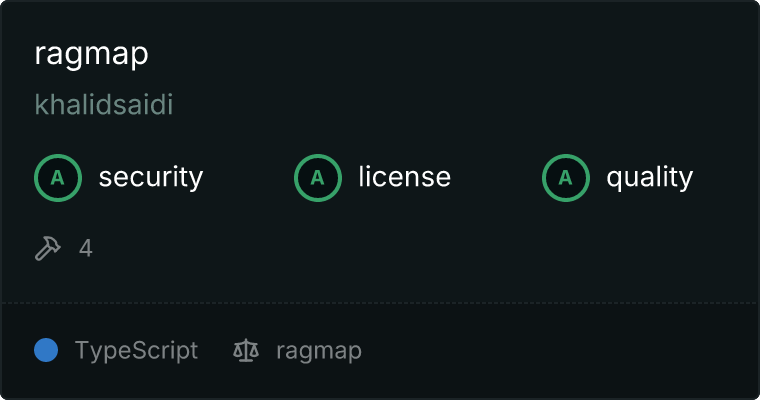Click the blank footer area right of the license name
Screen dimensions: 760x400
(x=557, y=351)
